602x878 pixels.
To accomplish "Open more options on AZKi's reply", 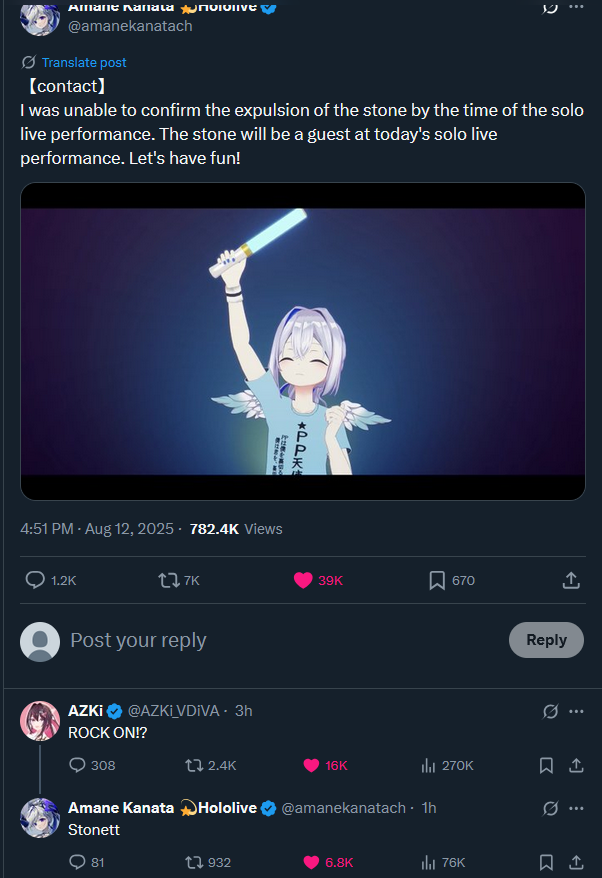I will point(576,711).
